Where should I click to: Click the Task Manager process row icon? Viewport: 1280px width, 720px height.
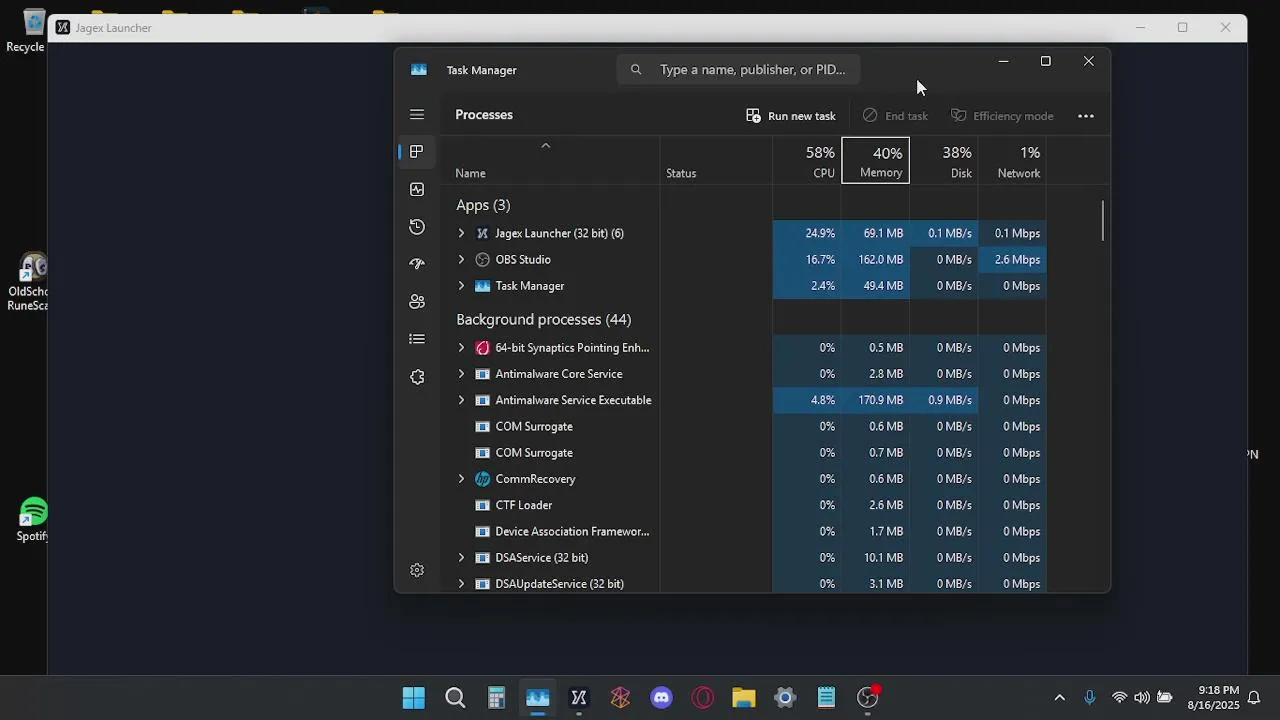point(483,286)
